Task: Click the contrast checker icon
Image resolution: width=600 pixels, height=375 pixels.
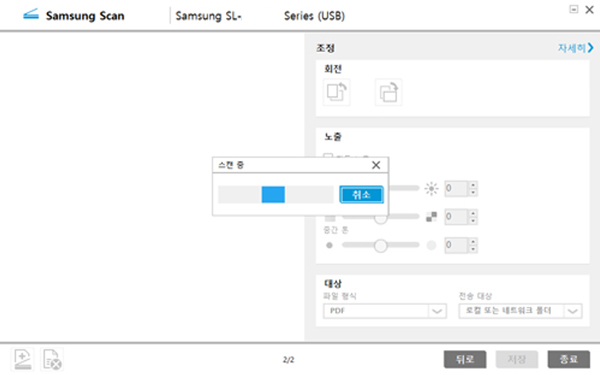Action: click(431, 217)
